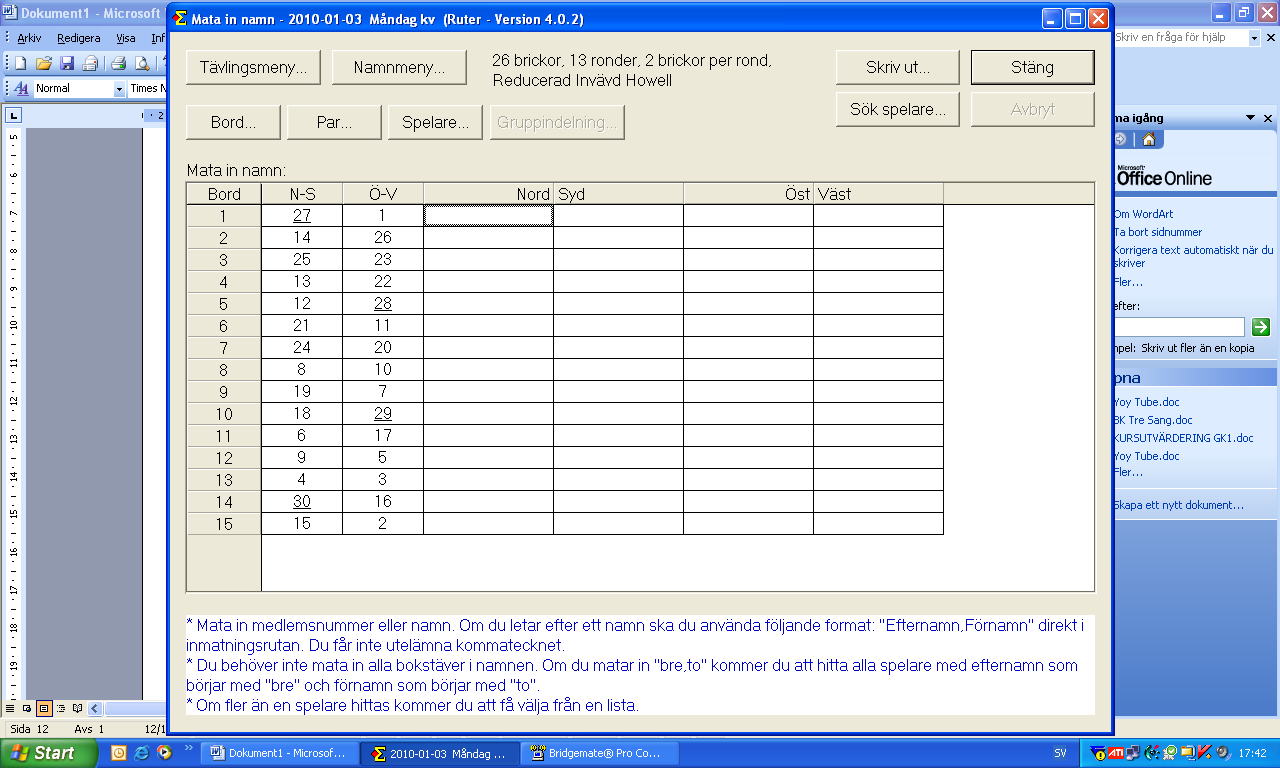Open the Style dropdown showing Normal
Viewport: 1280px width, 768px height.
[x=120, y=88]
